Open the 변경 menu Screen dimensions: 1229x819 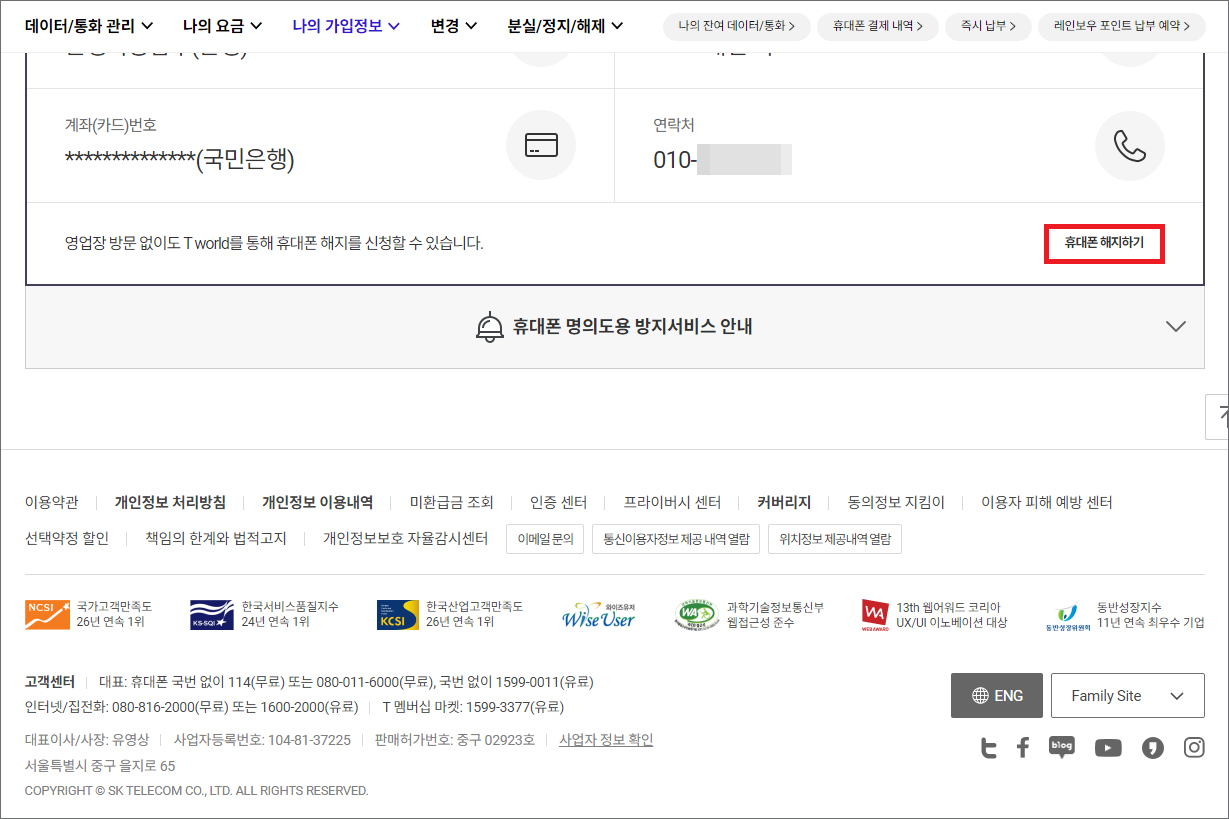pyautogui.click(x=454, y=26)
